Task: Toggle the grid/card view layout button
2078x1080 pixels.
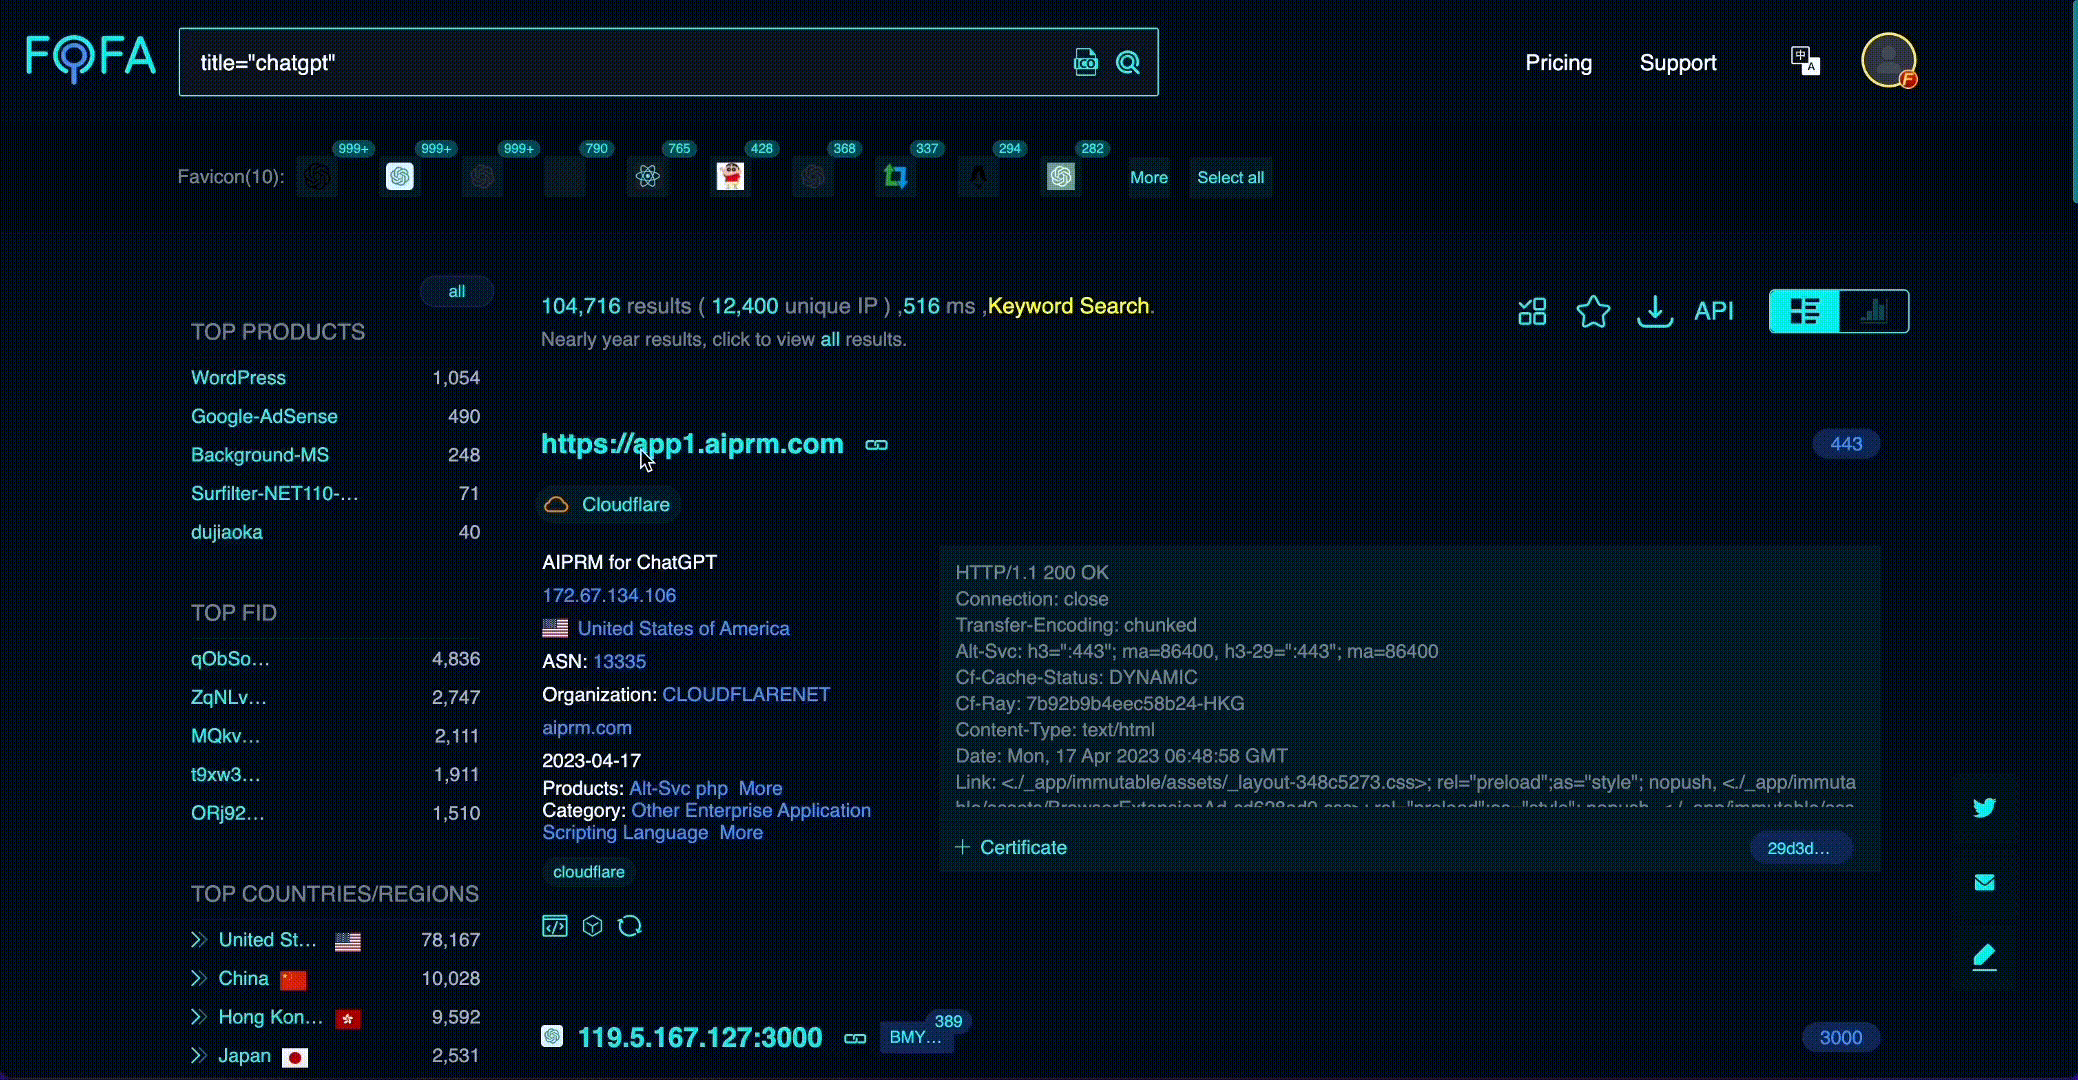Action: 1805,311
